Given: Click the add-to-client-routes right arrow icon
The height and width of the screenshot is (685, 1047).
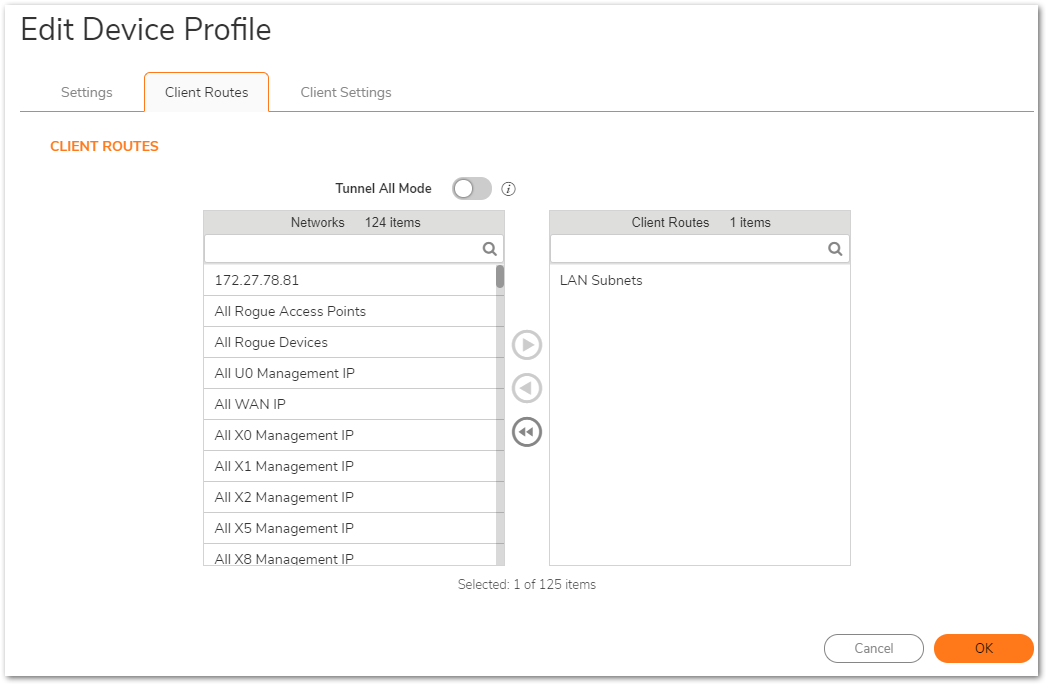Looking at the screenshot, I should 526,345.
